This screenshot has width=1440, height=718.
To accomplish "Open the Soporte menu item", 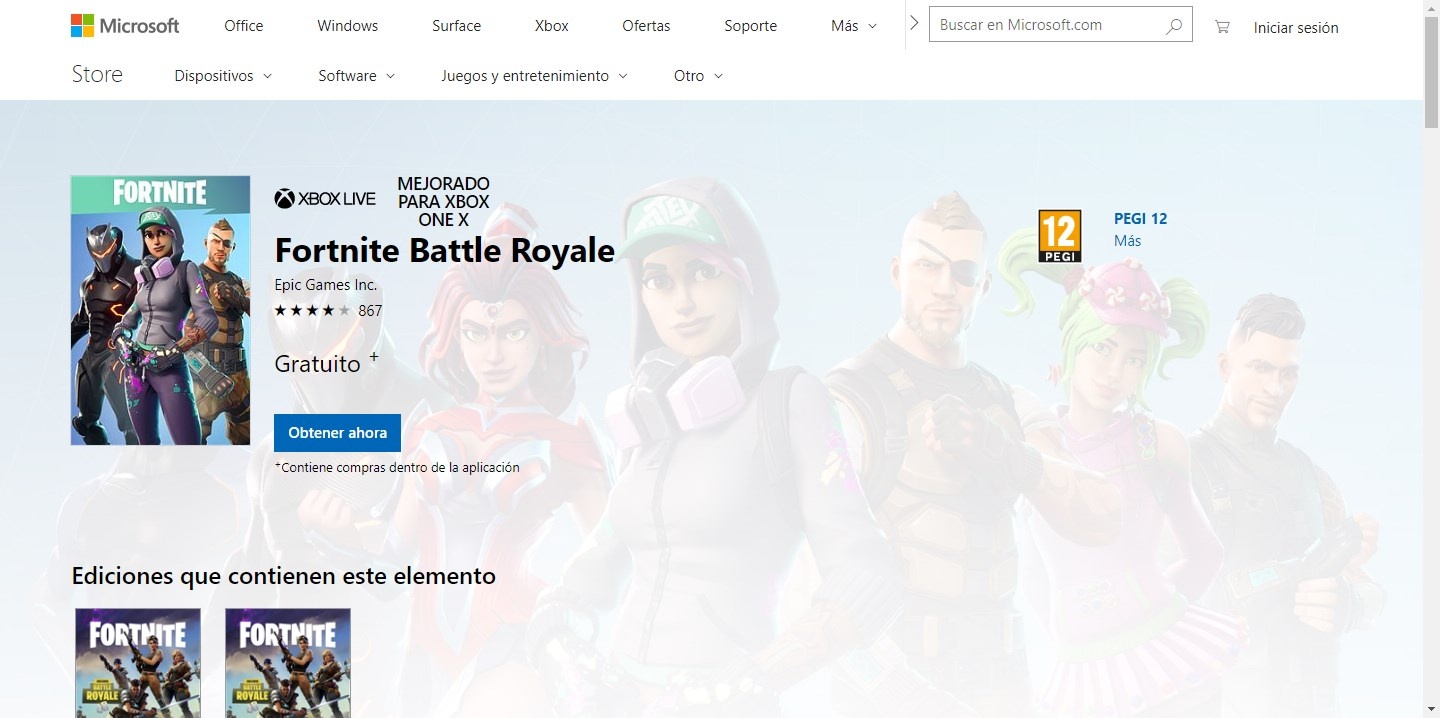I will [x=751, y=26].
